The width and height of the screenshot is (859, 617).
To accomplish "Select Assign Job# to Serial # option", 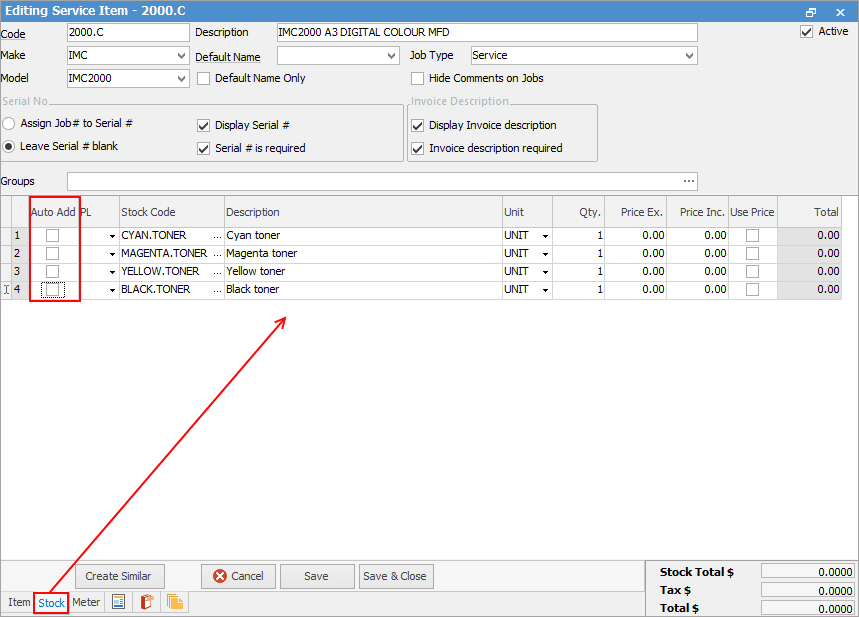I will (9, 124).
